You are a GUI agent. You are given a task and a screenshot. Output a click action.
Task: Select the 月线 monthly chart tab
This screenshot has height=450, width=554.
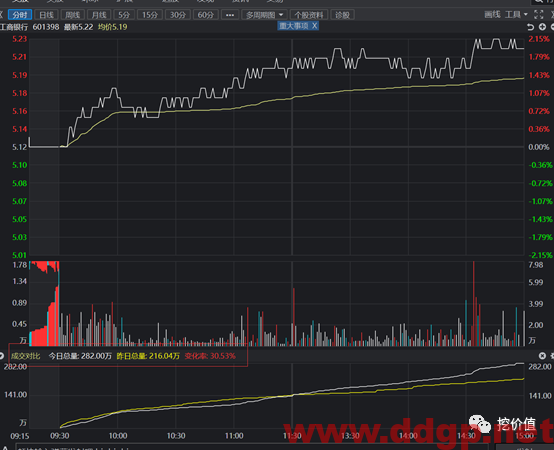[99, 15]
